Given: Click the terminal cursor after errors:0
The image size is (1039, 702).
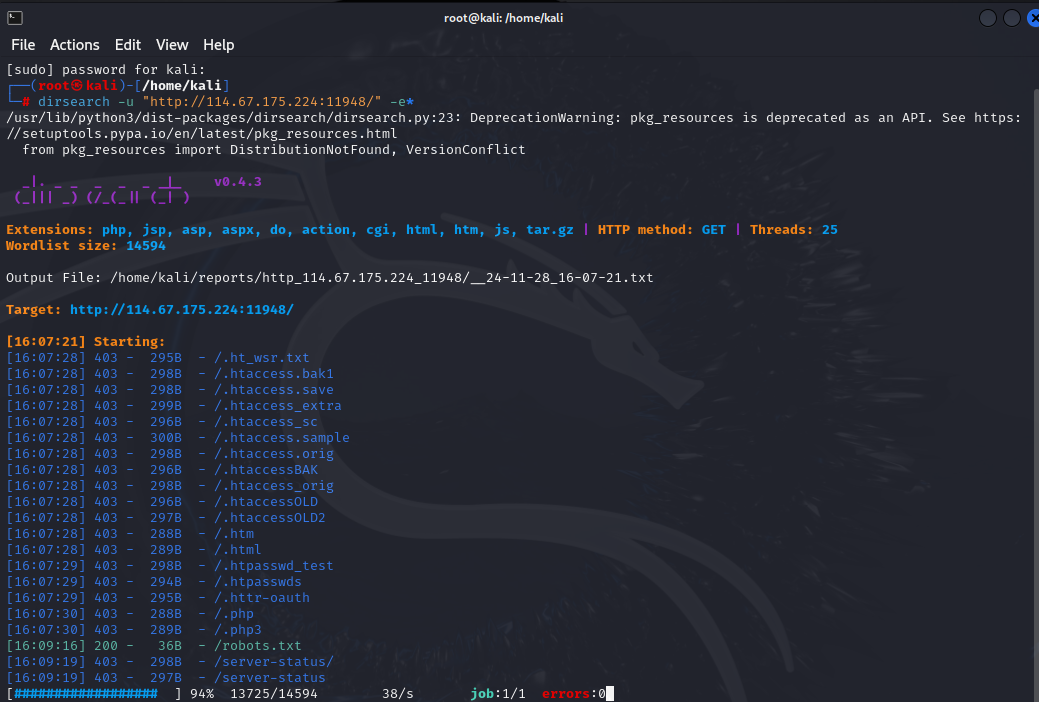Looking at the screenshot, I should pyautogui.click(x=608, y=693).
